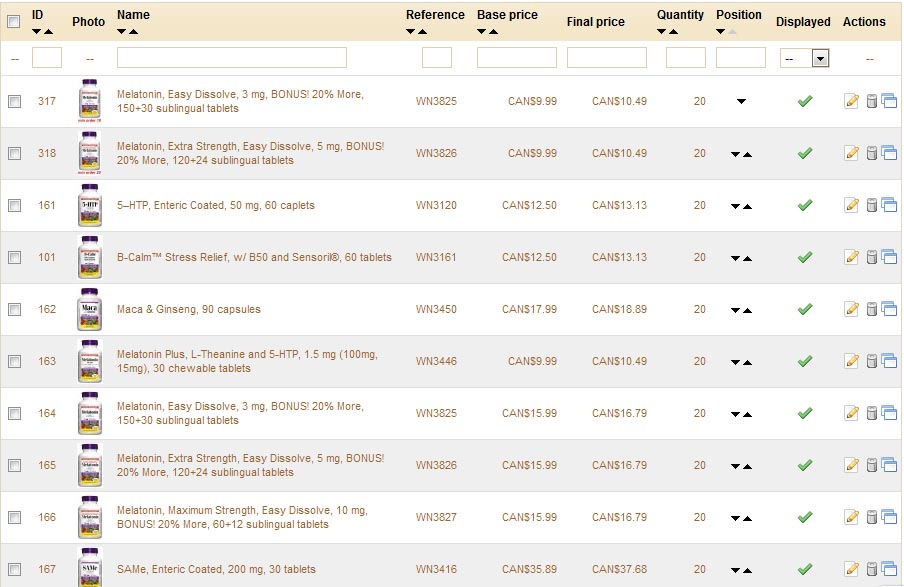This screenshot has height=587, width=904.
Task: Edit Melatonin Plus product 163
Action: (x=852, y=361)
